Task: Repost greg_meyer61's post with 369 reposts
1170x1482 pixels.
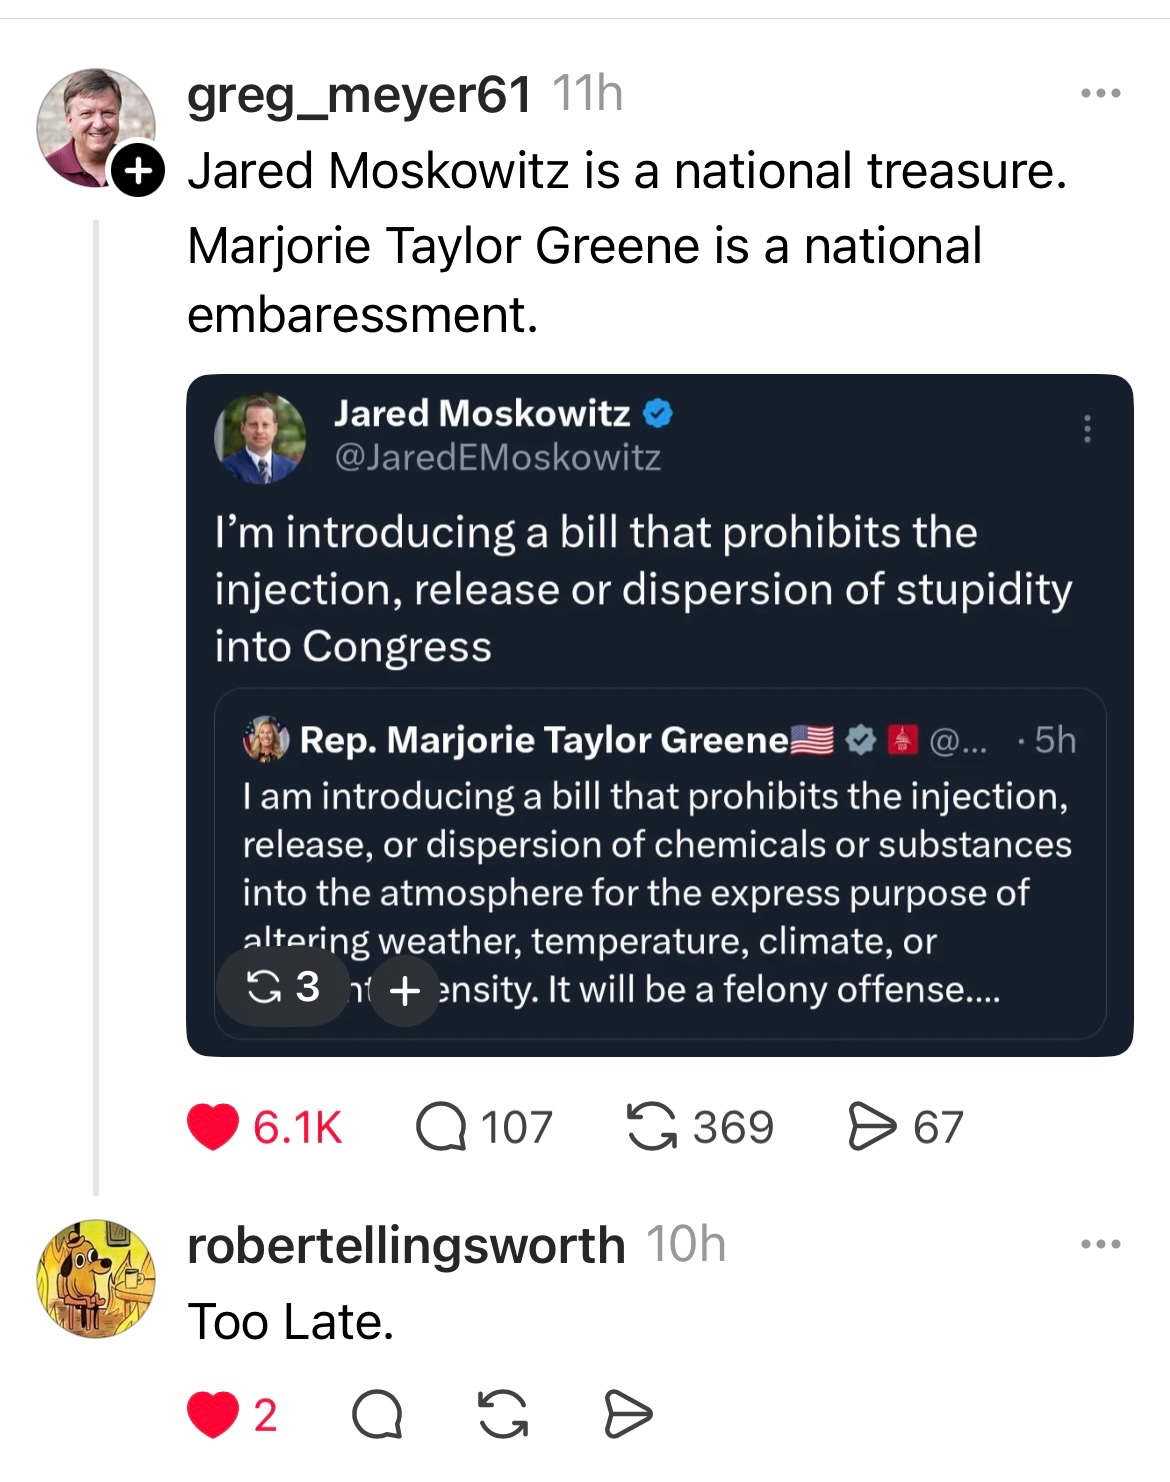Action: 651,1127
